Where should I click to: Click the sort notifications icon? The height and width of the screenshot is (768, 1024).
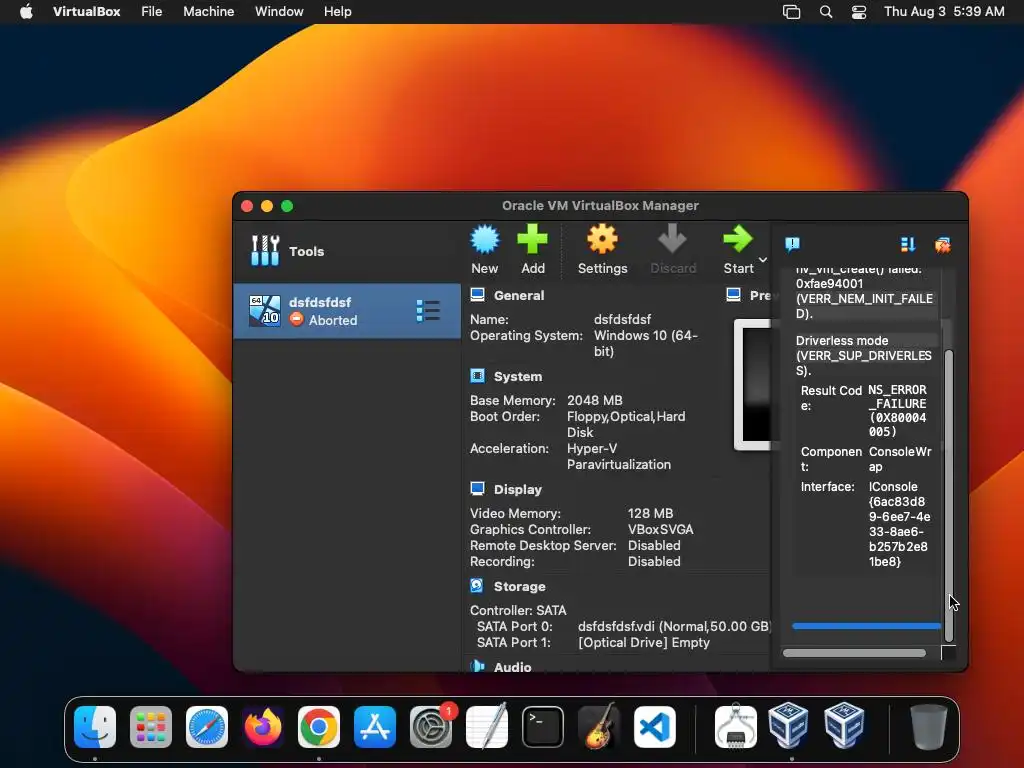point(908,244)
